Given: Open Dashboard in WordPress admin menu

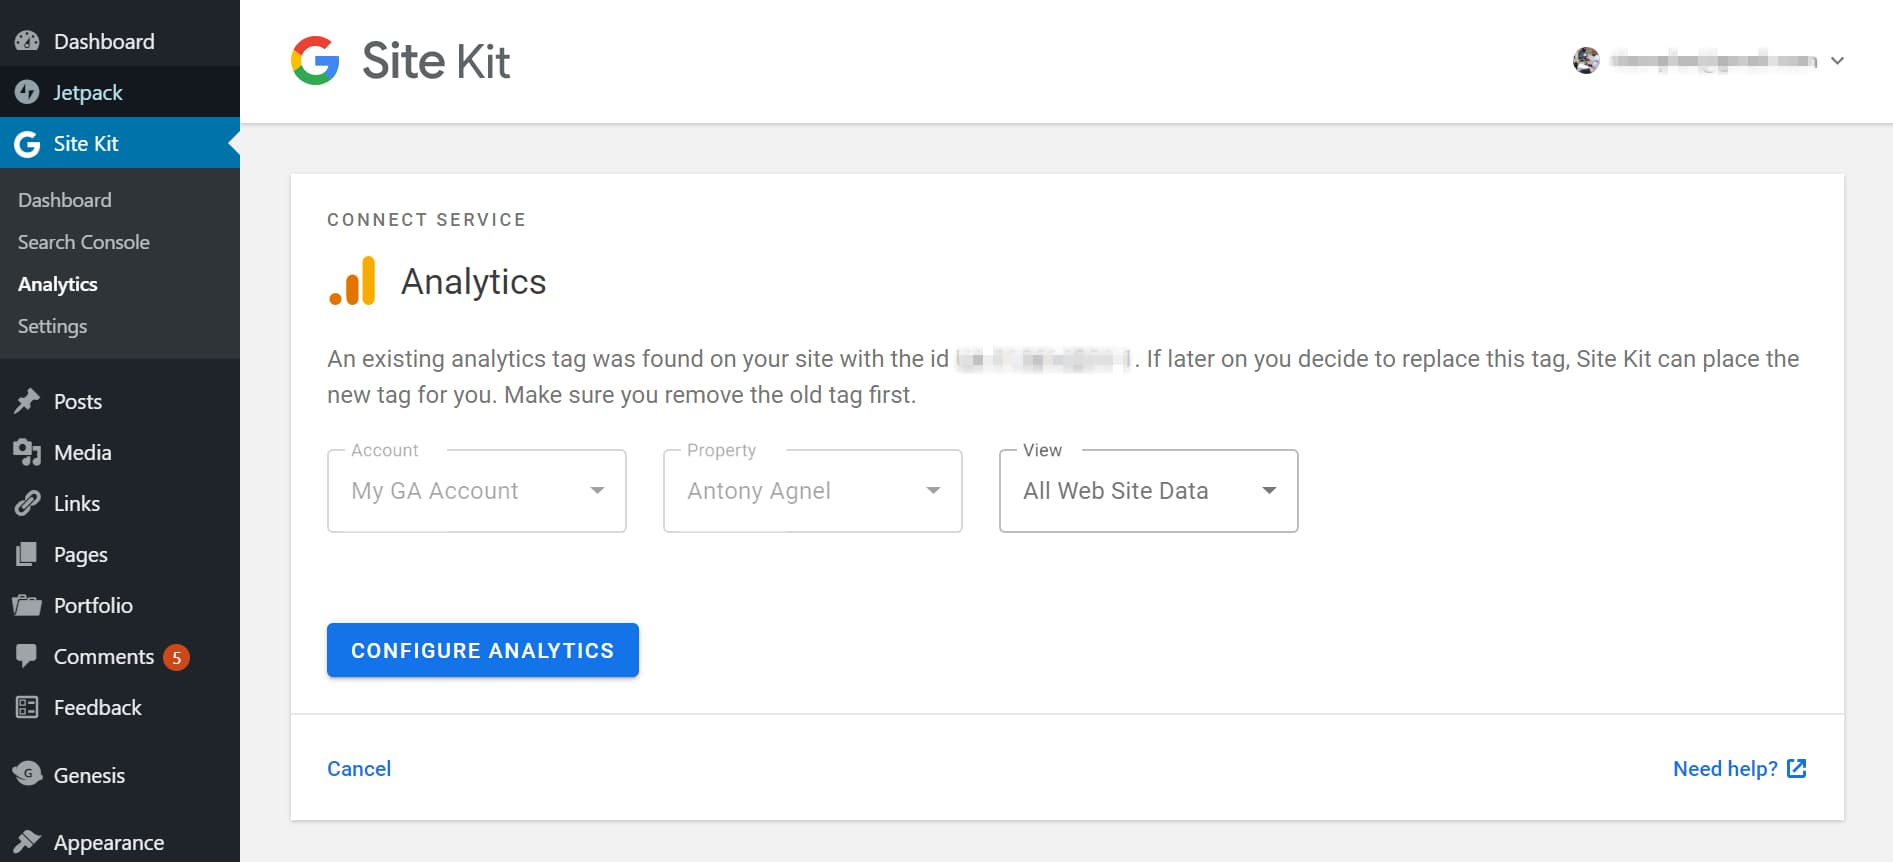Looking at the screenshot, I should coord(120,41).
